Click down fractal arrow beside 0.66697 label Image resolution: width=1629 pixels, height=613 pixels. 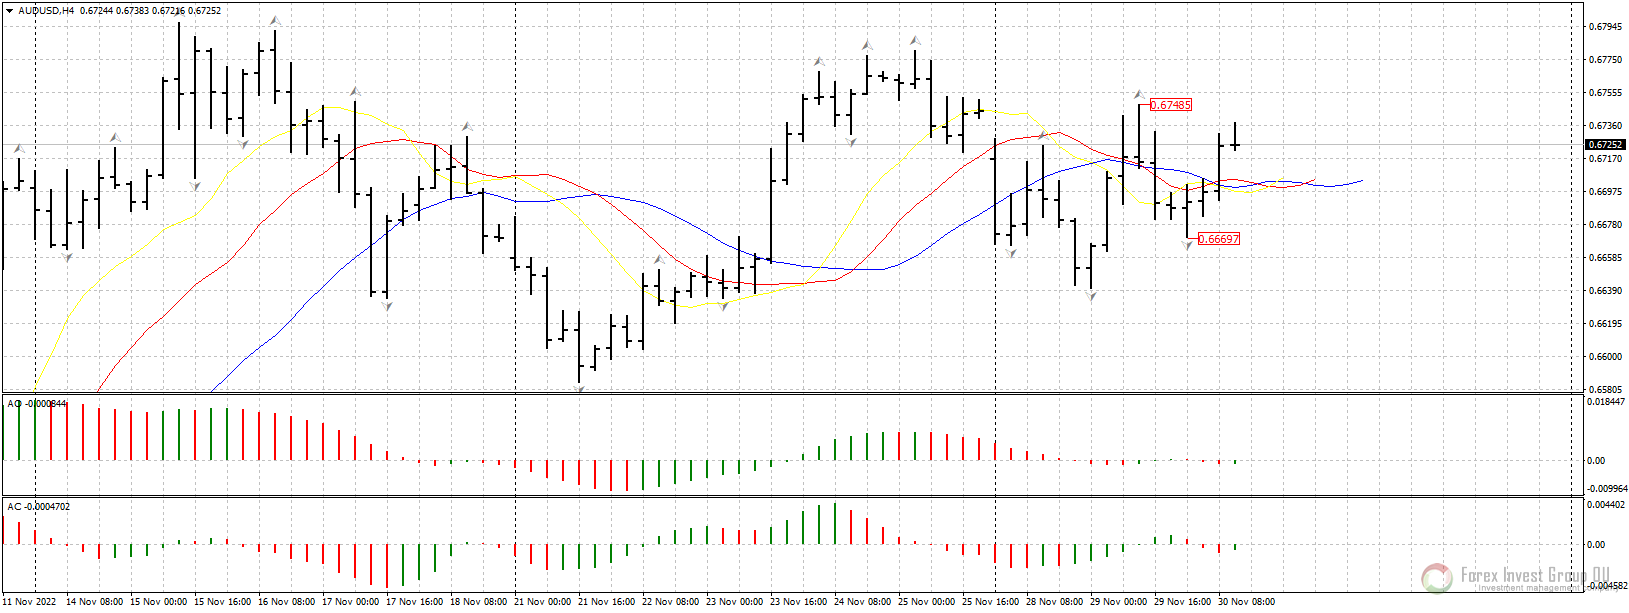(1188, 245)
